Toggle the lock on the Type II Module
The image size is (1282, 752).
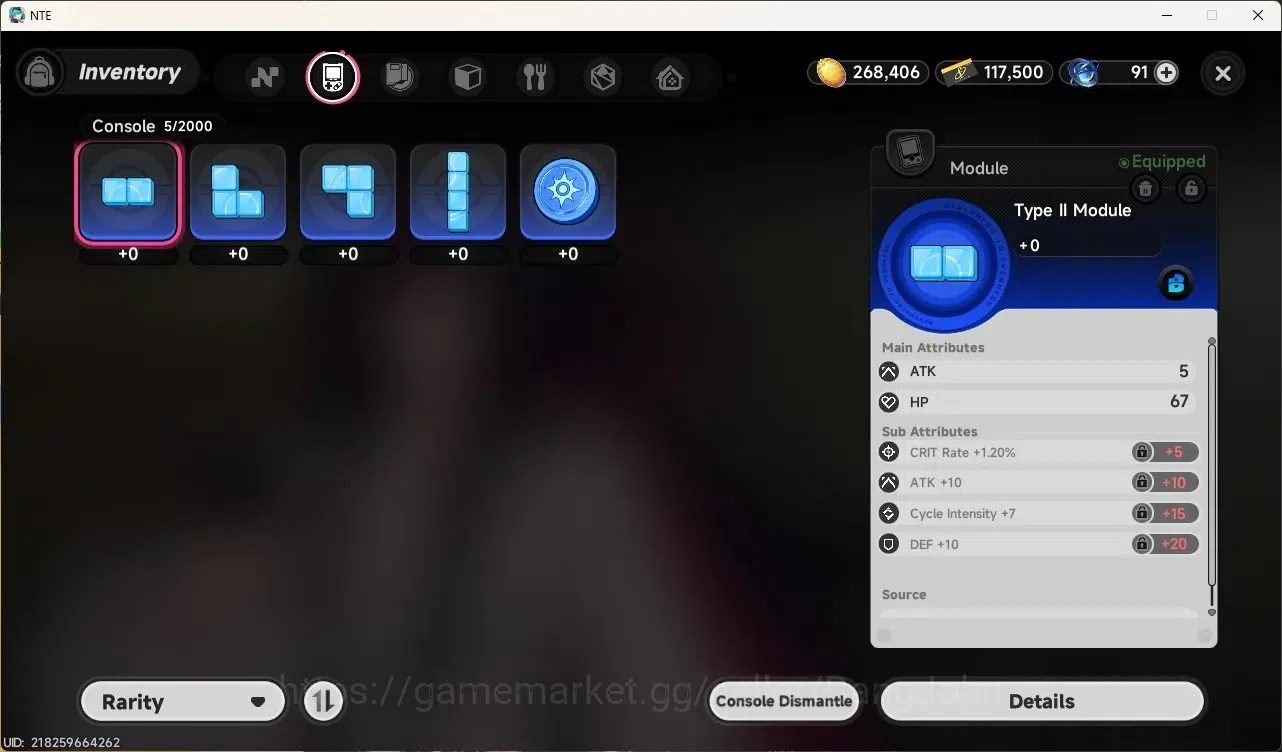1190,188
